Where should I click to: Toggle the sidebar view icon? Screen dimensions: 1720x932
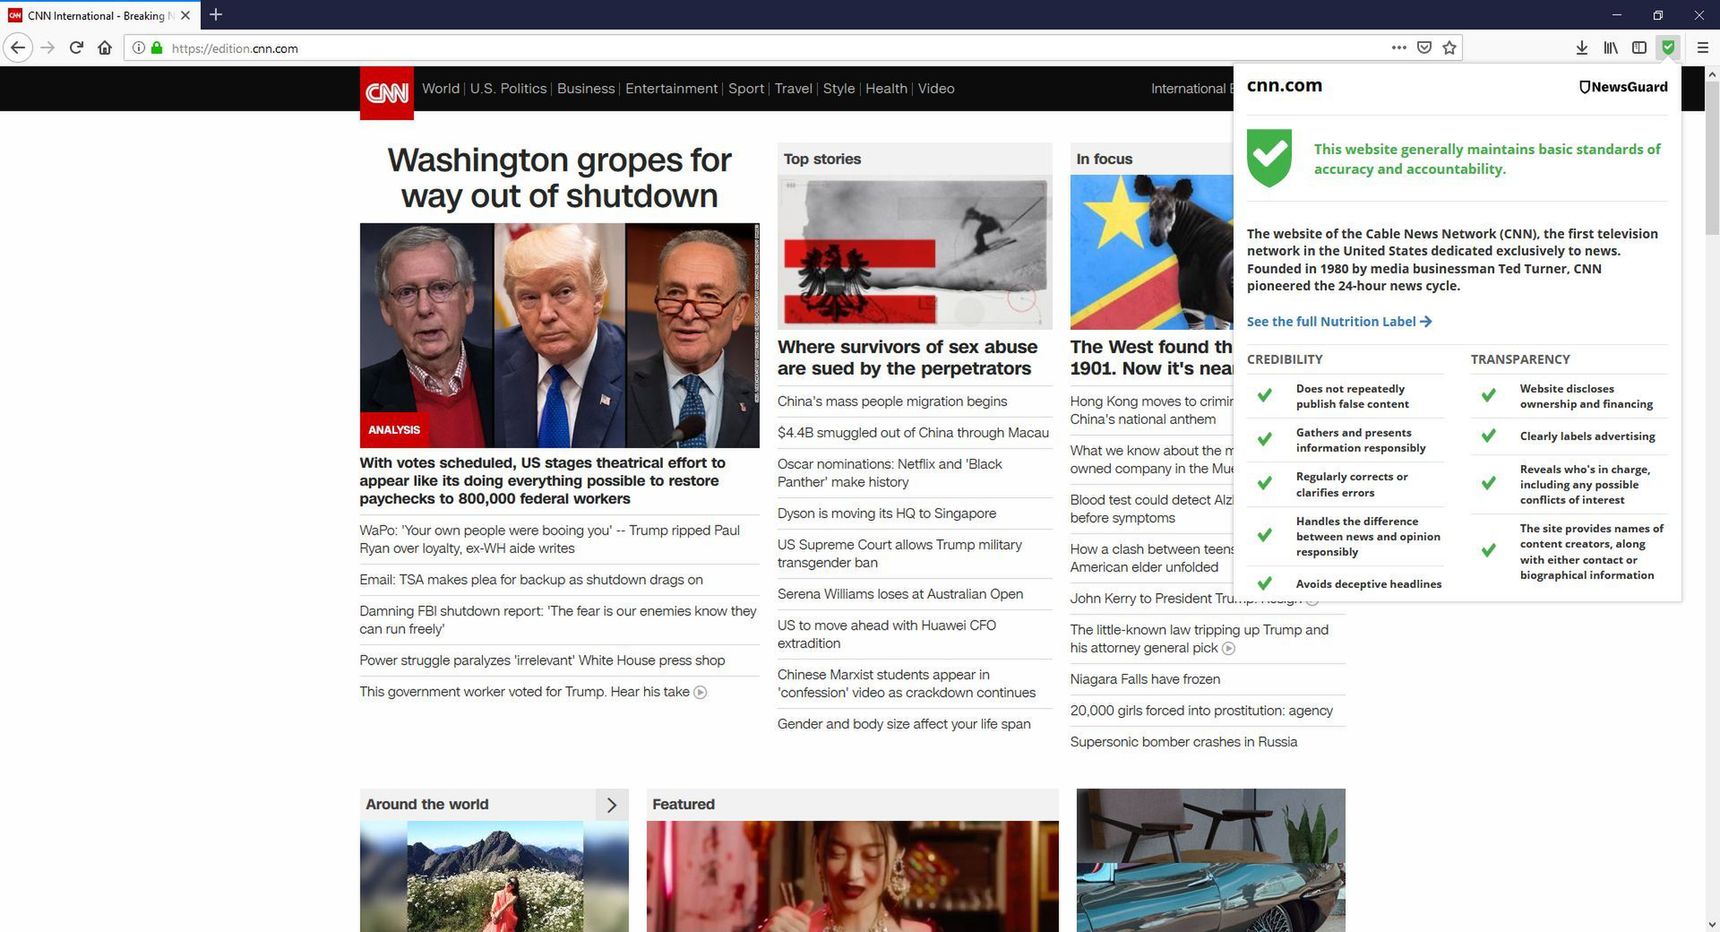pyautogui.click(x=1639, y=47)
